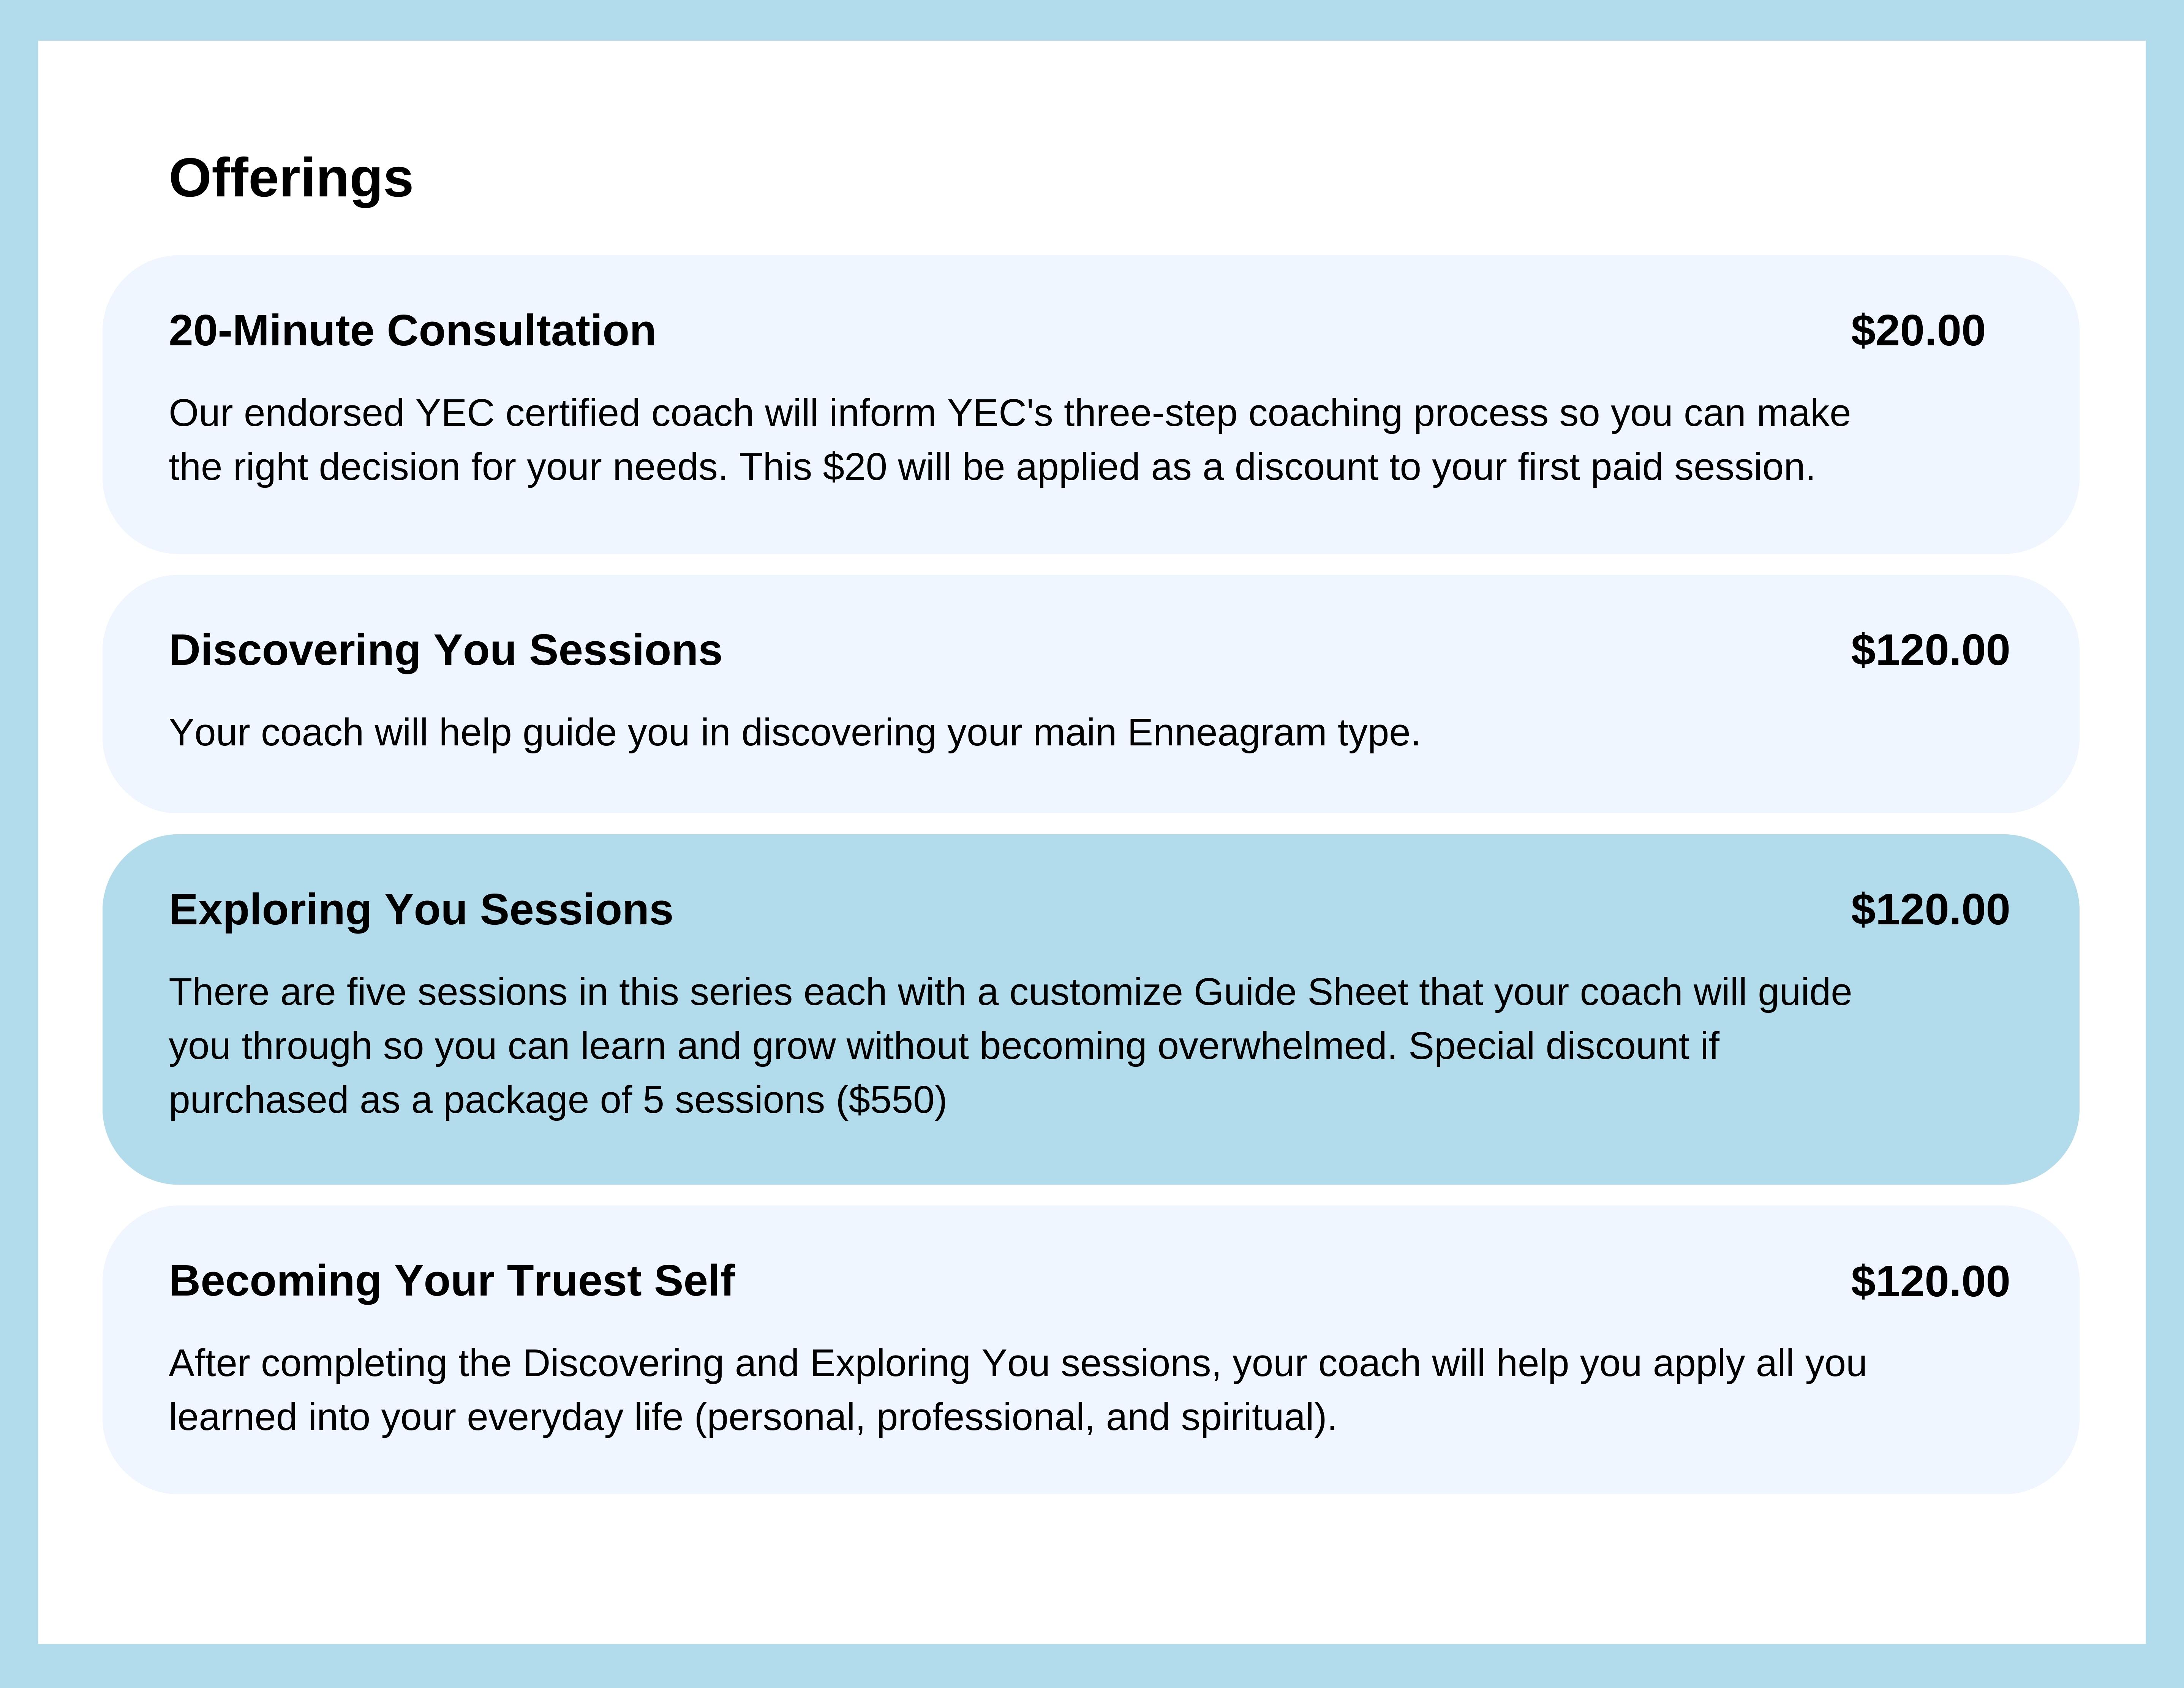Select the Becoming Your Truest Self title
Viewport: 2184px width, 1688px height.
(452, 1281)
